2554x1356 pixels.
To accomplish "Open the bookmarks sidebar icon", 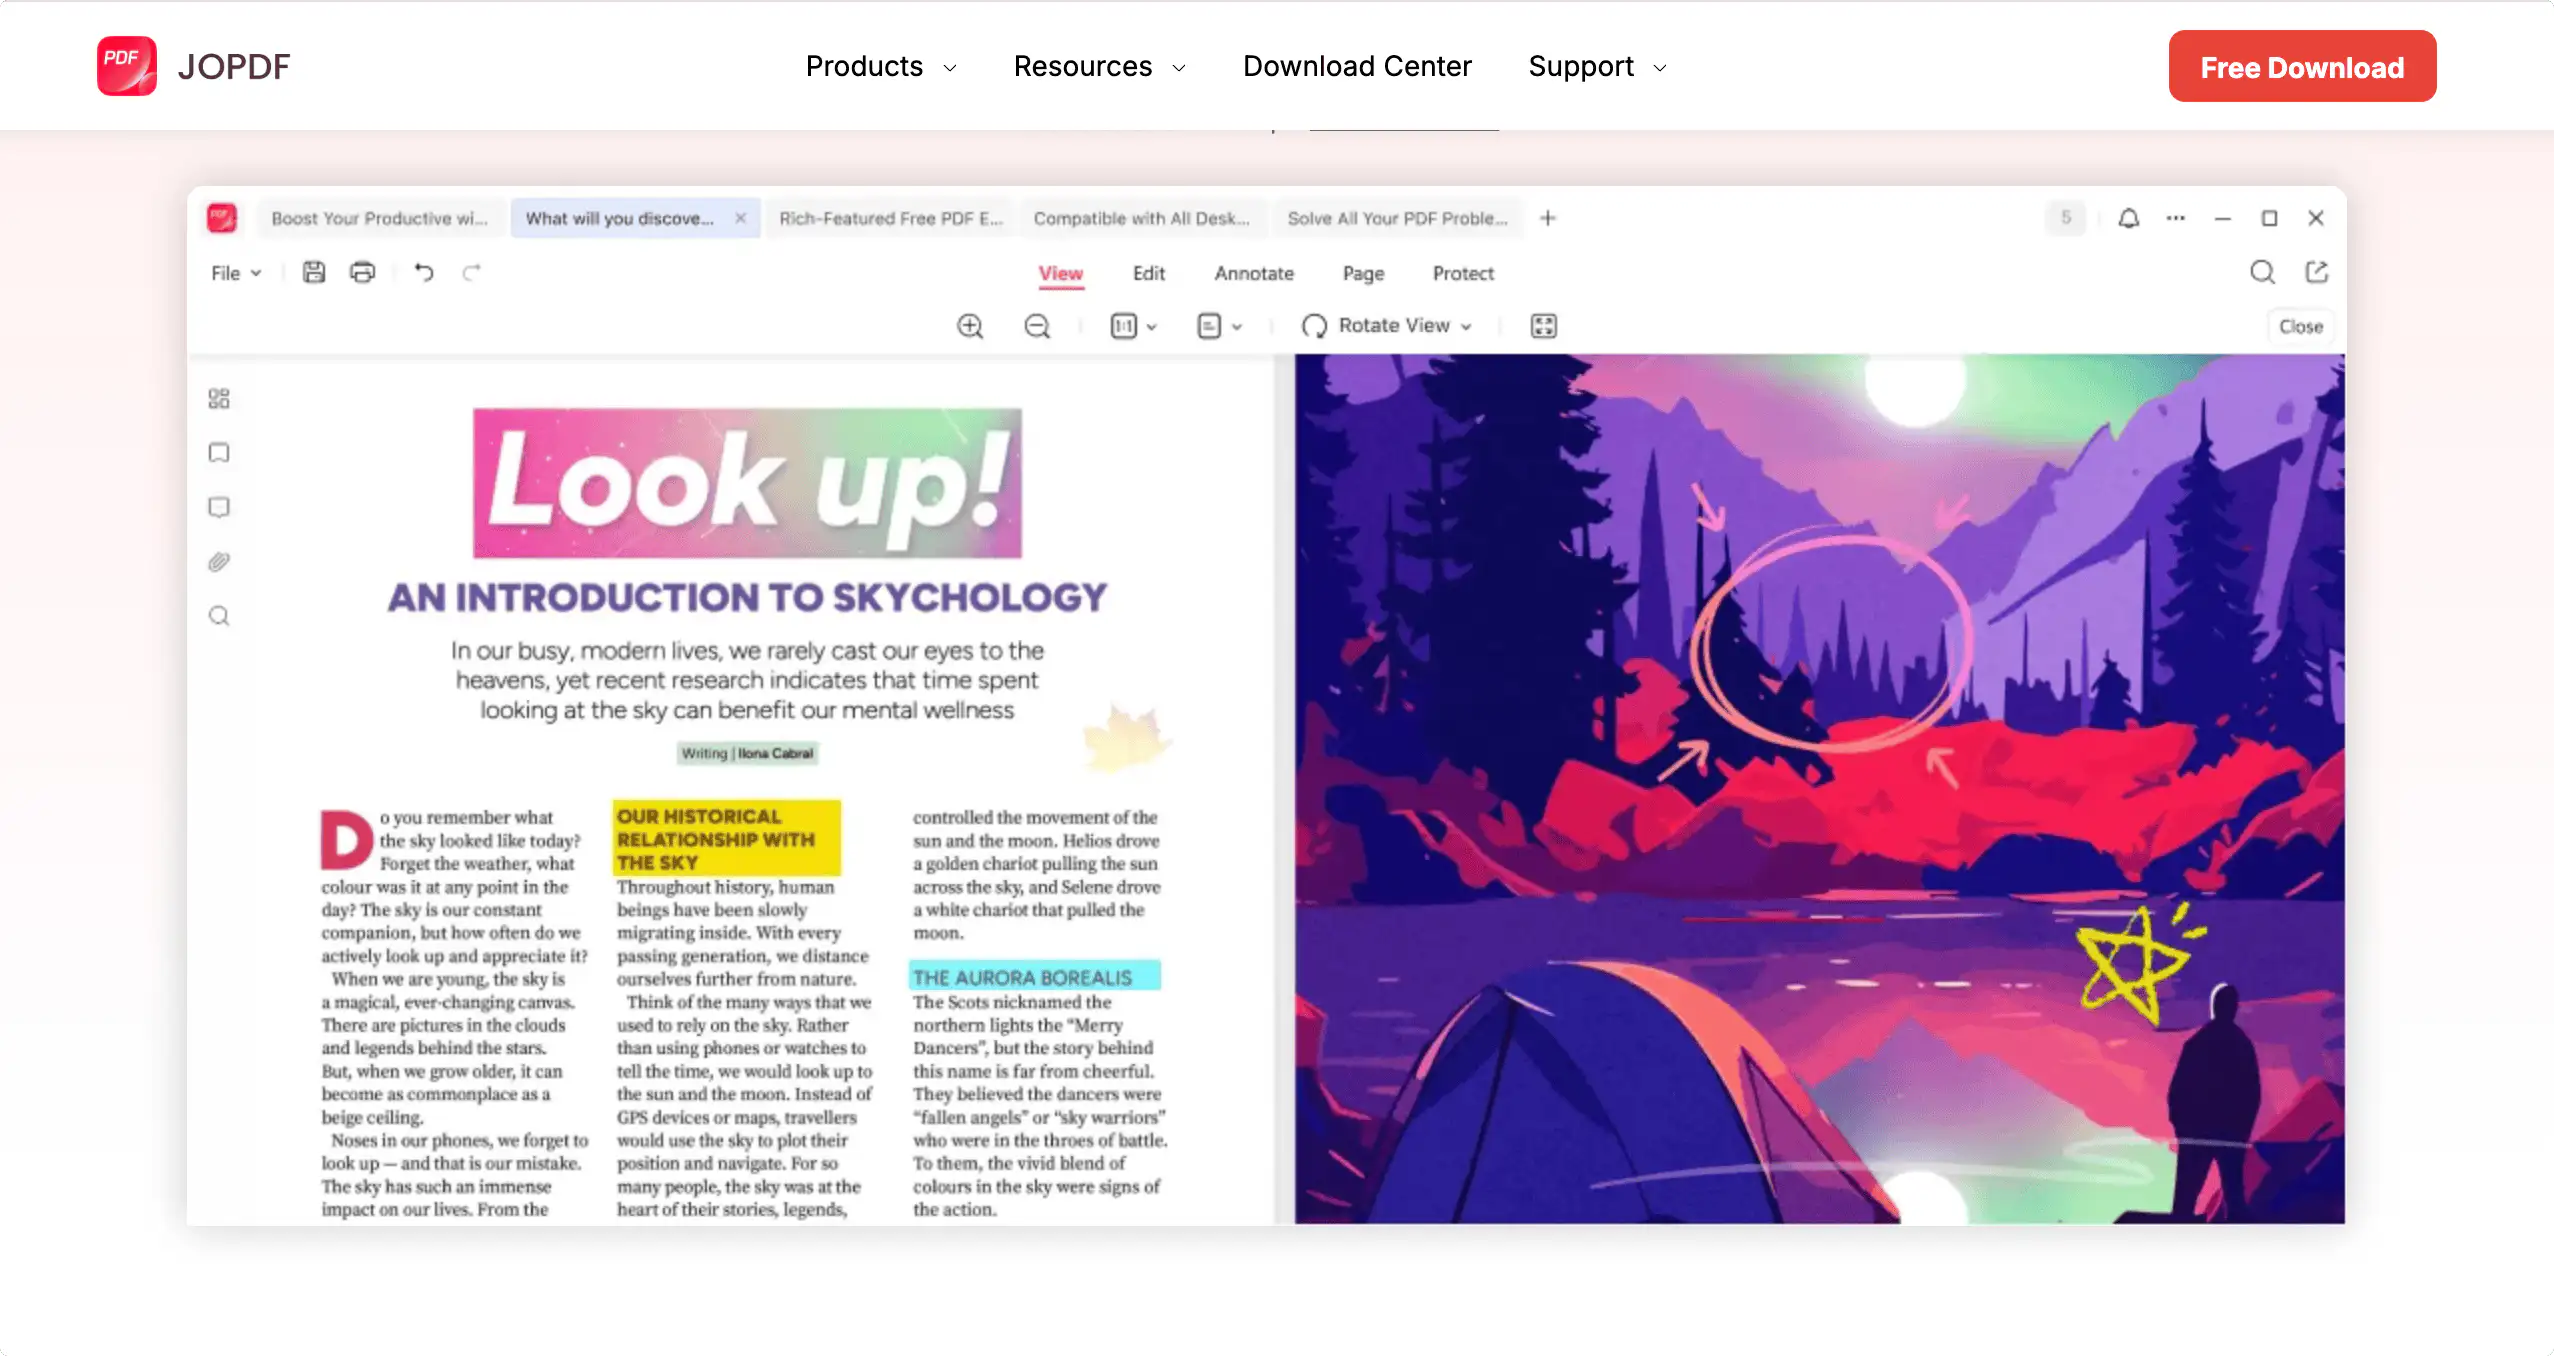I will [219, 453].
